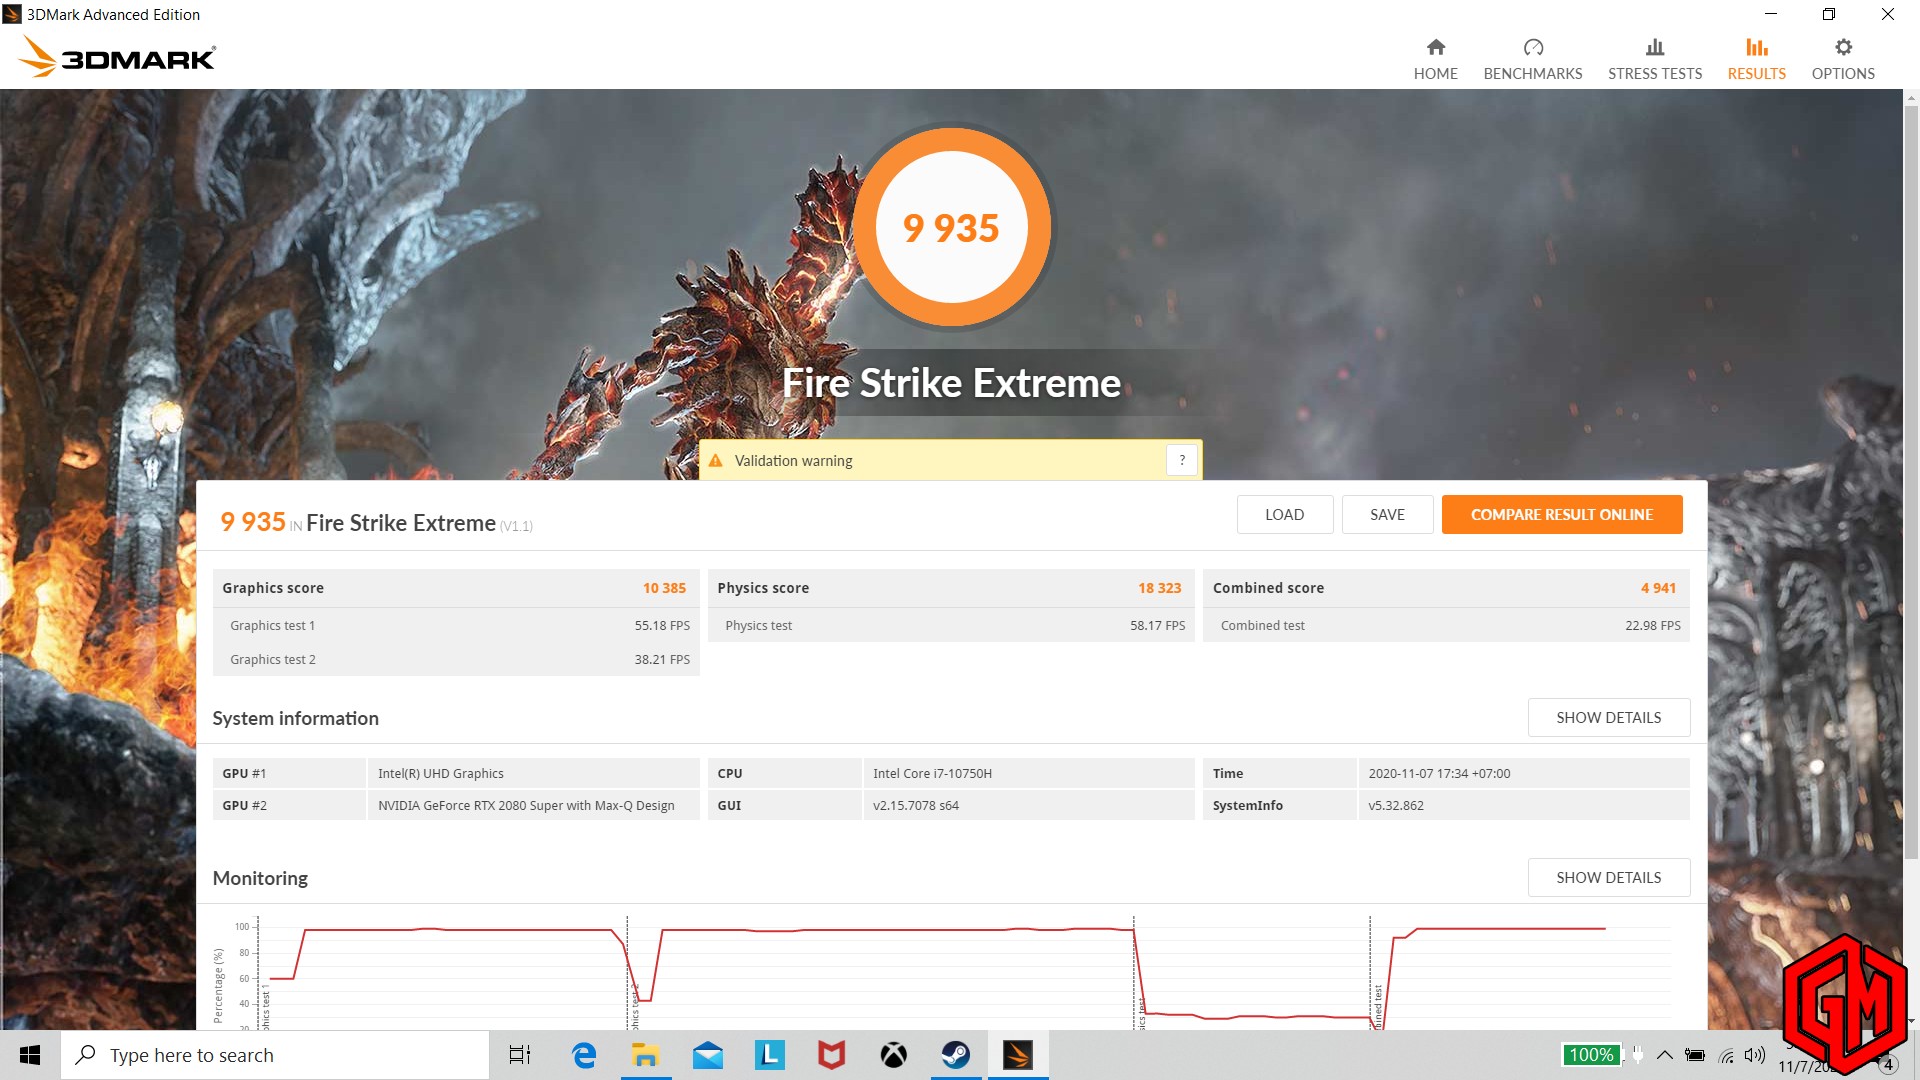Click the Time value 2020-11-07 17:34
Image resolution: width=1920 pixels, height=1080 pixels.
[1439, 773]
